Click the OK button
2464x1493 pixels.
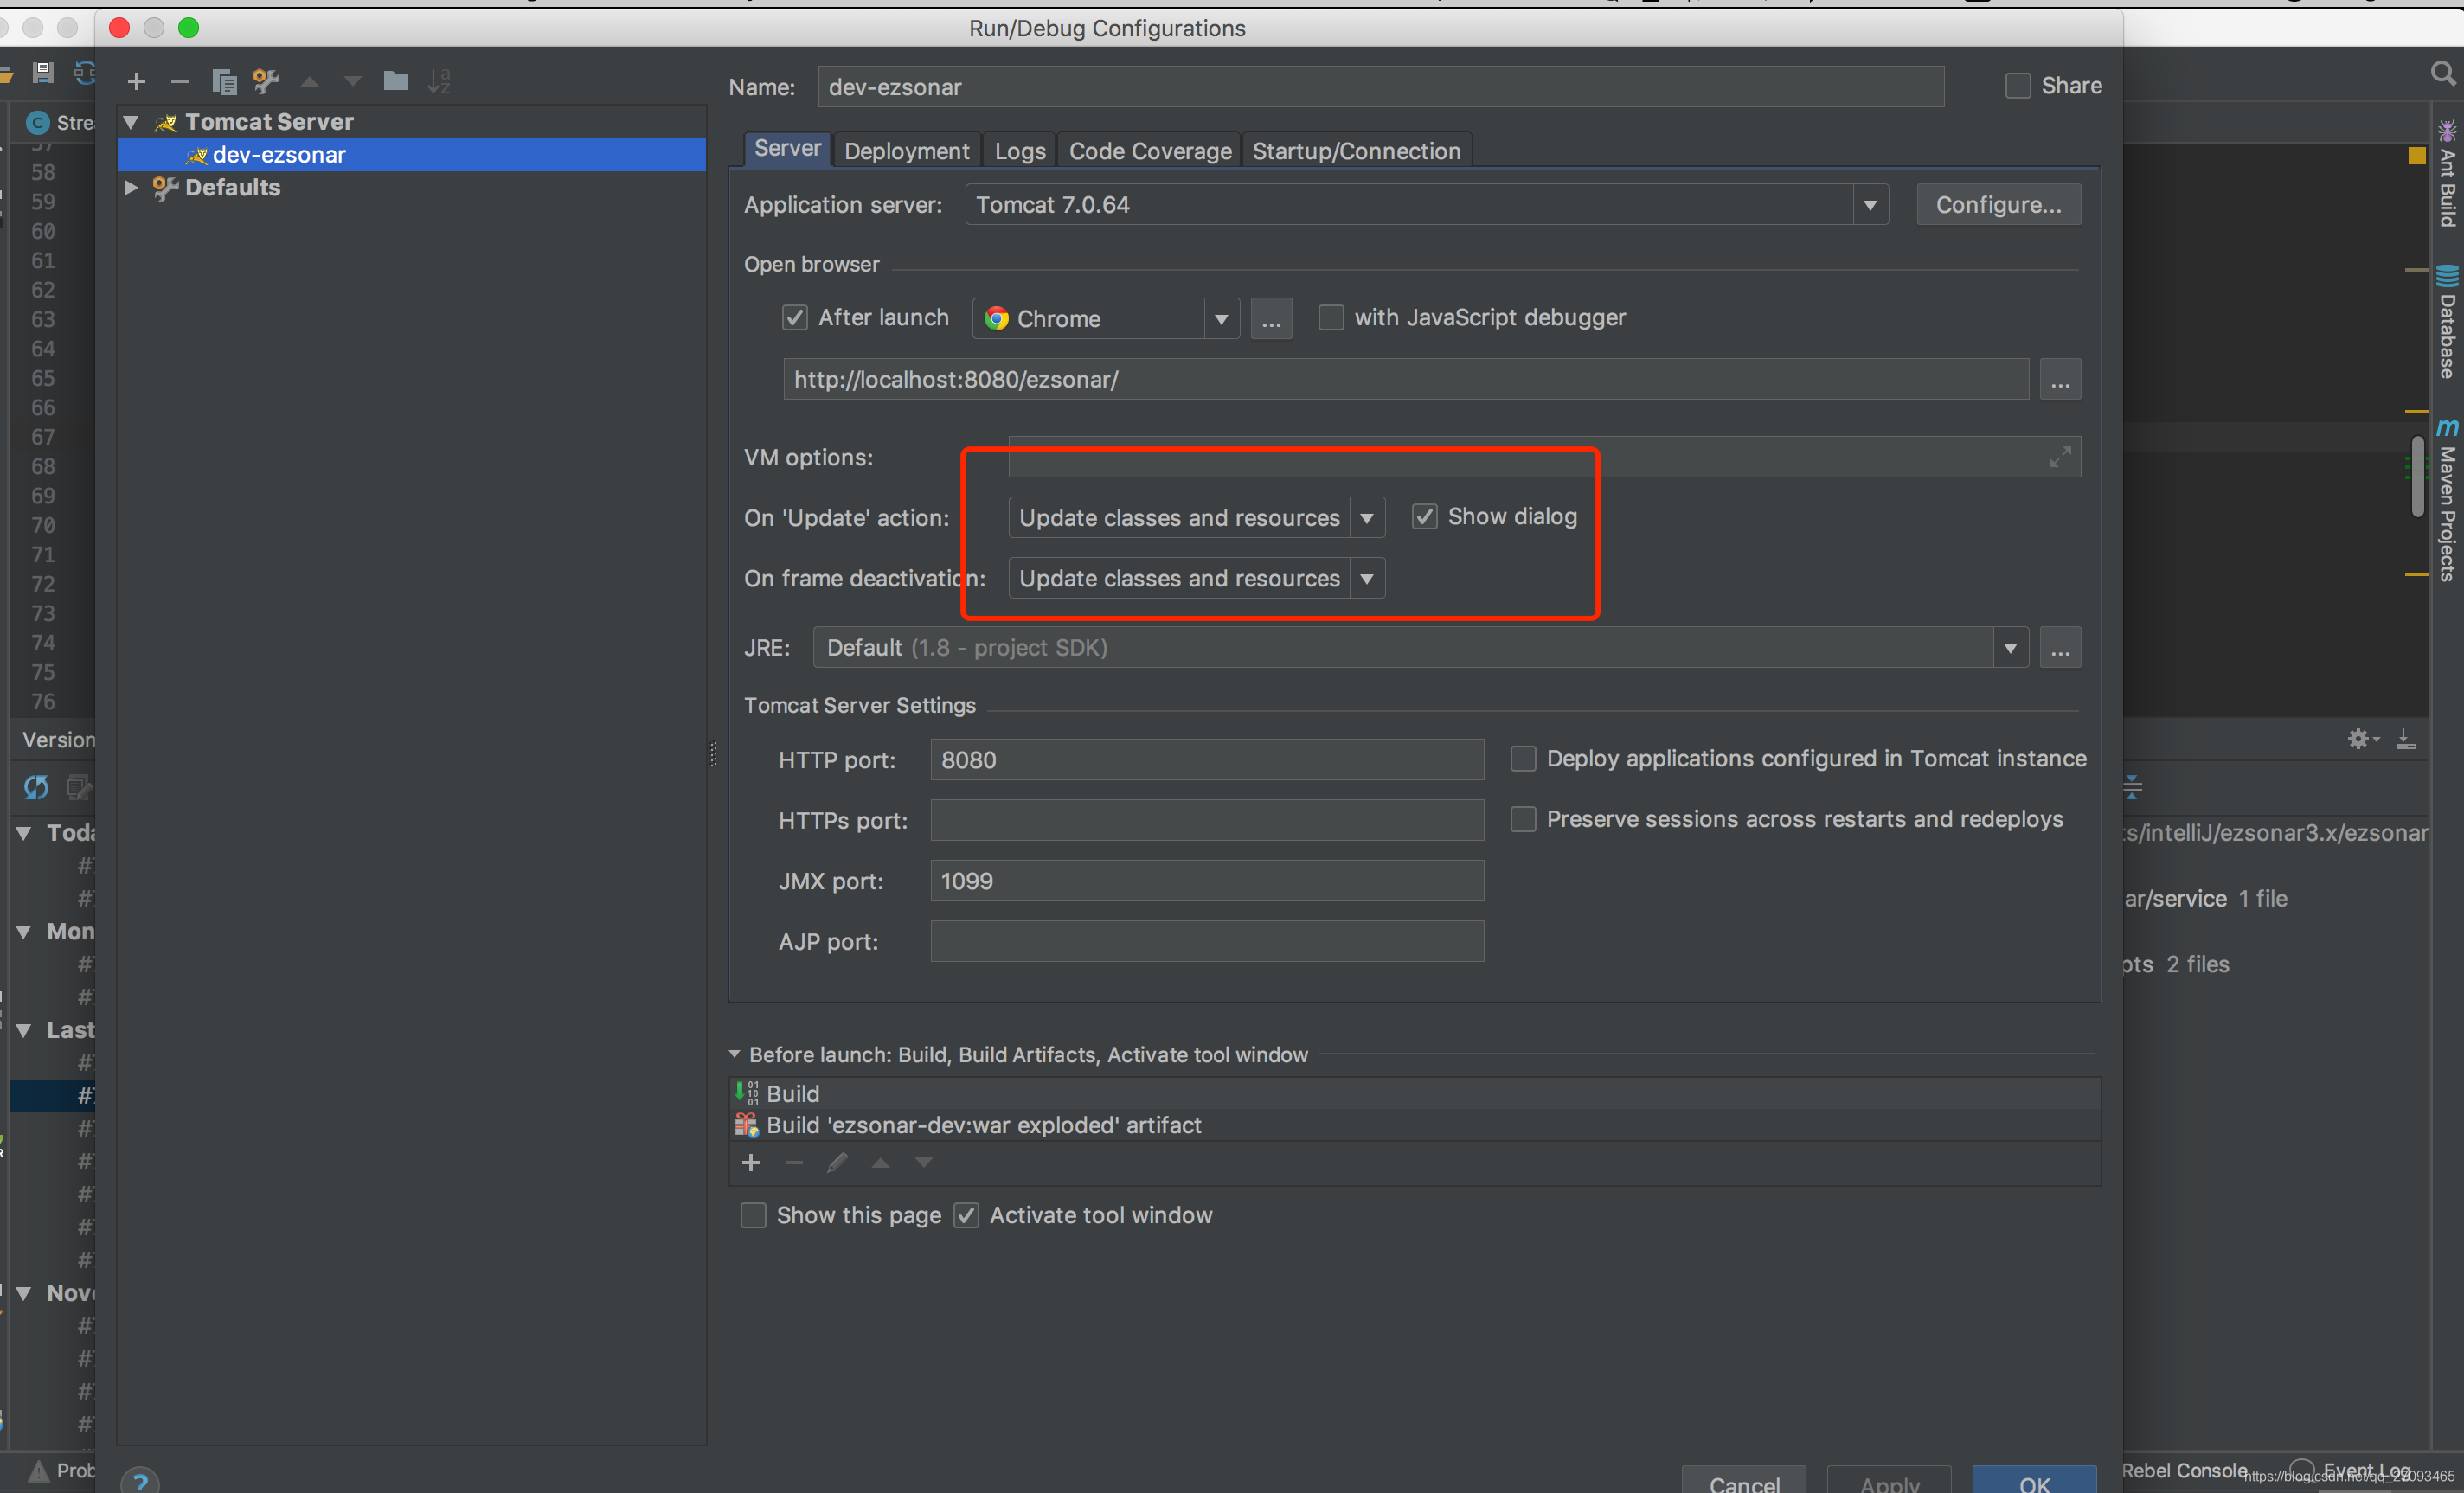pos(2033,1482)
